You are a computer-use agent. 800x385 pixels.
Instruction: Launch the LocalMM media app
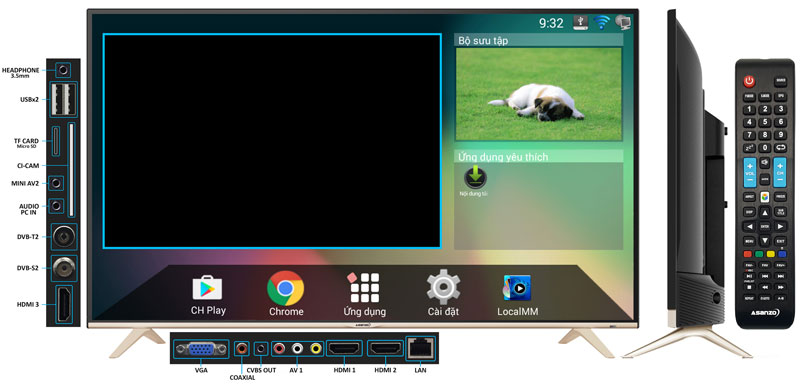point(517,288)
